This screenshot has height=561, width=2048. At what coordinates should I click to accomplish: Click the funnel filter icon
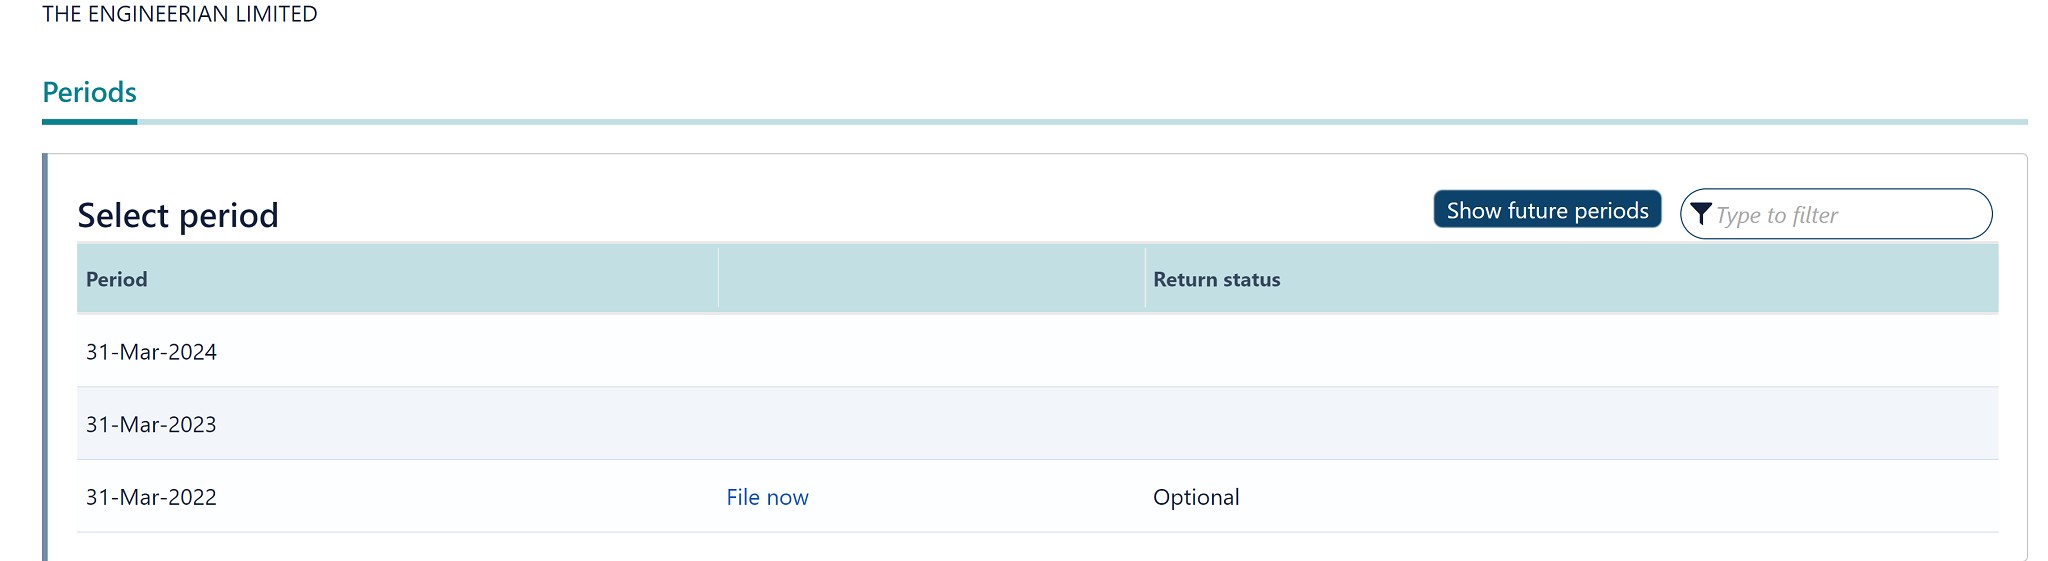(x=1701, y=214)
